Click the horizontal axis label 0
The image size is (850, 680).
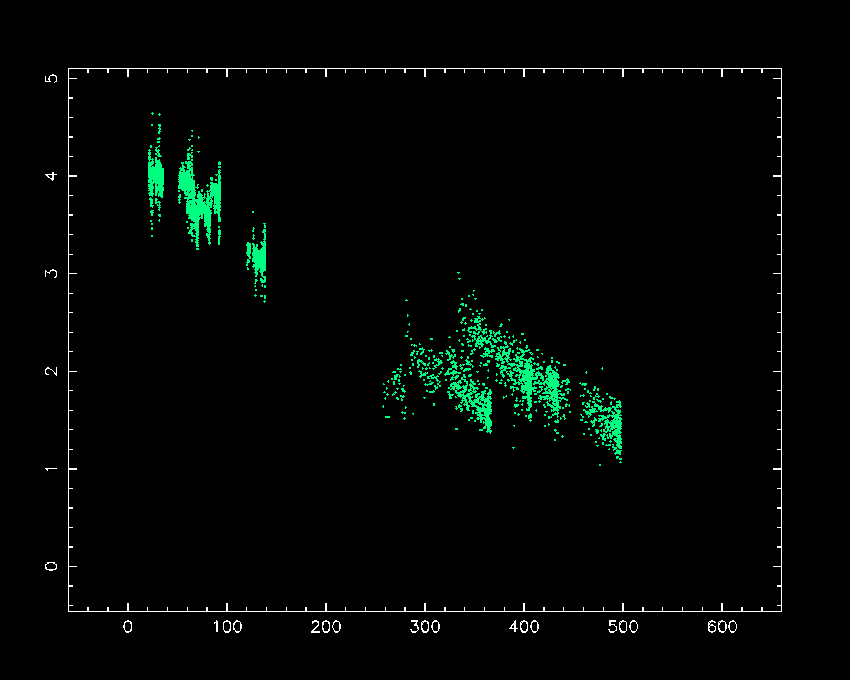[128, 627]
